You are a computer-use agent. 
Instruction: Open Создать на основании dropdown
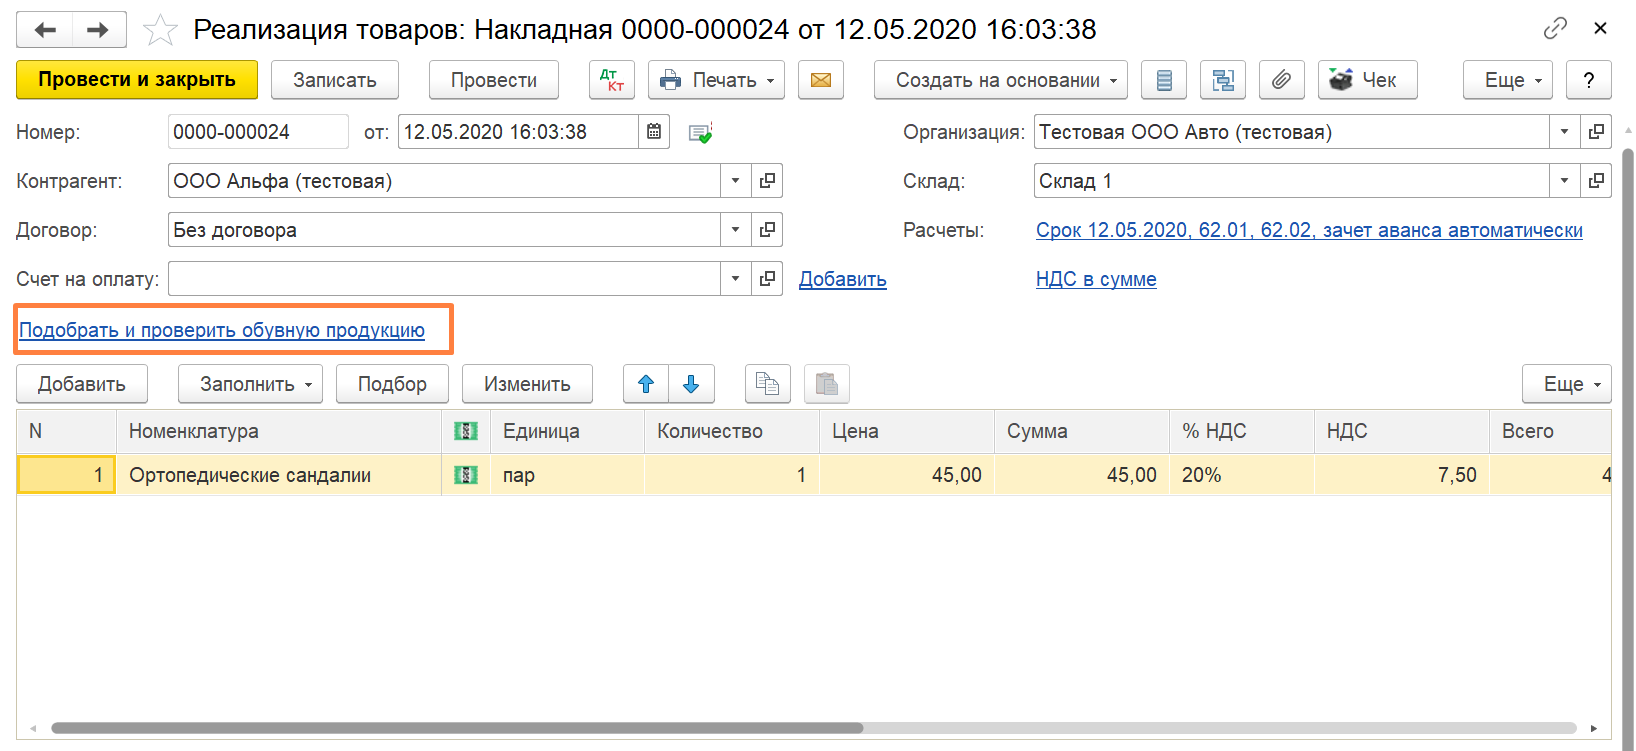pyautogui.click(x=1001, y=80)
